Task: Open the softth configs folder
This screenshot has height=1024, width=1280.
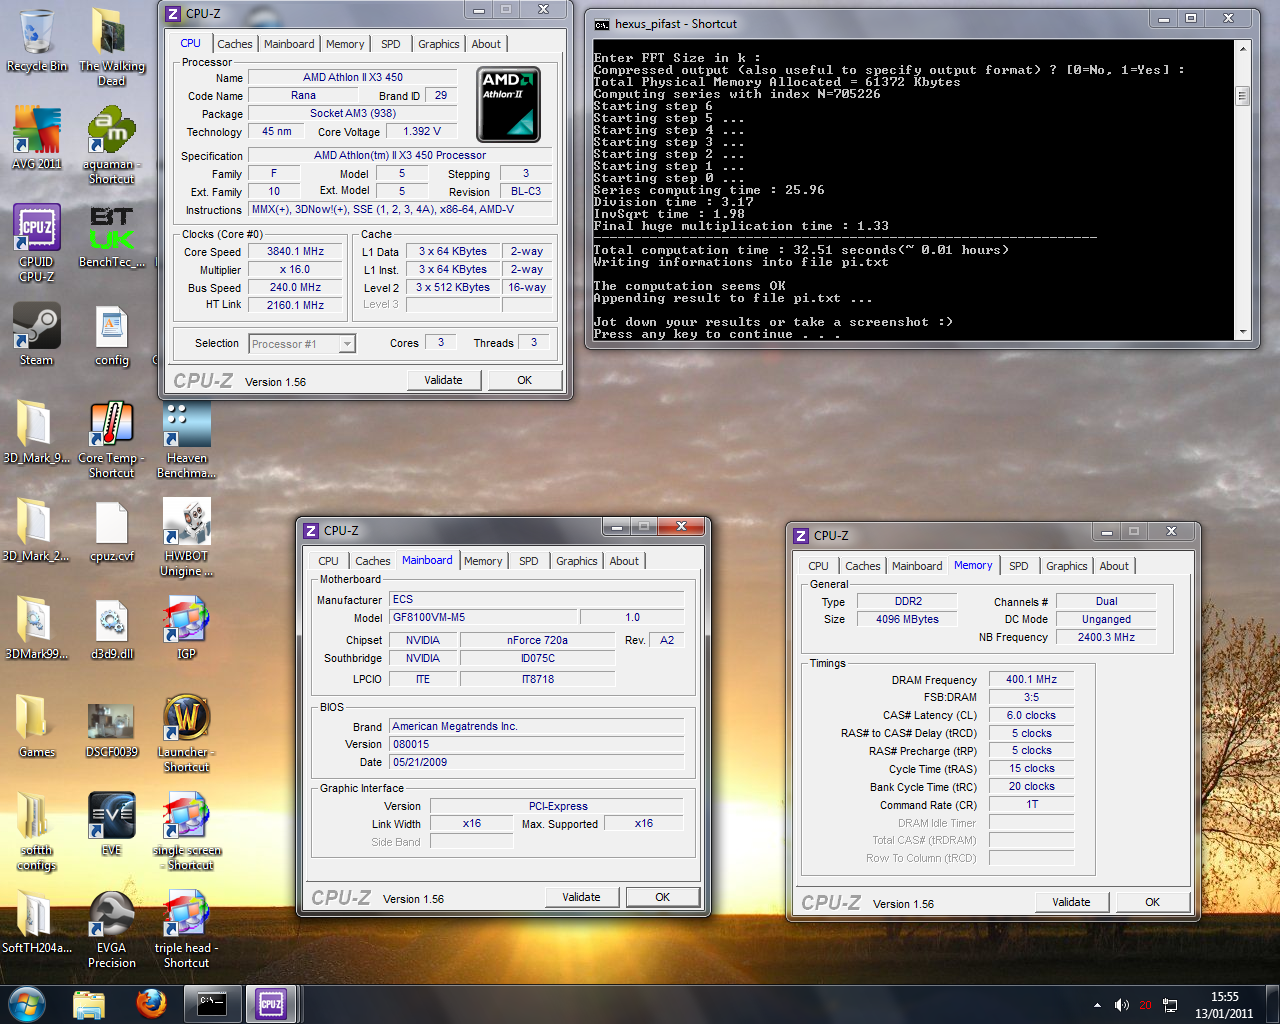Action: [x=36, y=831]
